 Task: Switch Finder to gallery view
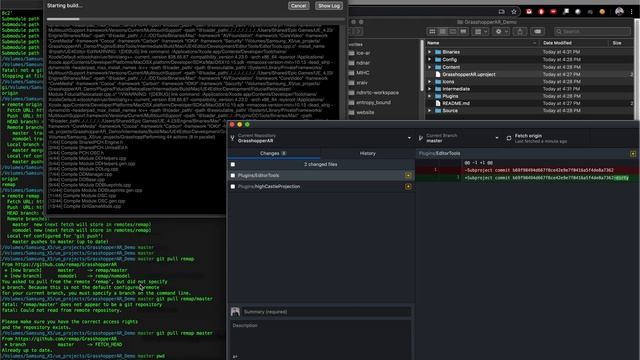tap(463, 31)
